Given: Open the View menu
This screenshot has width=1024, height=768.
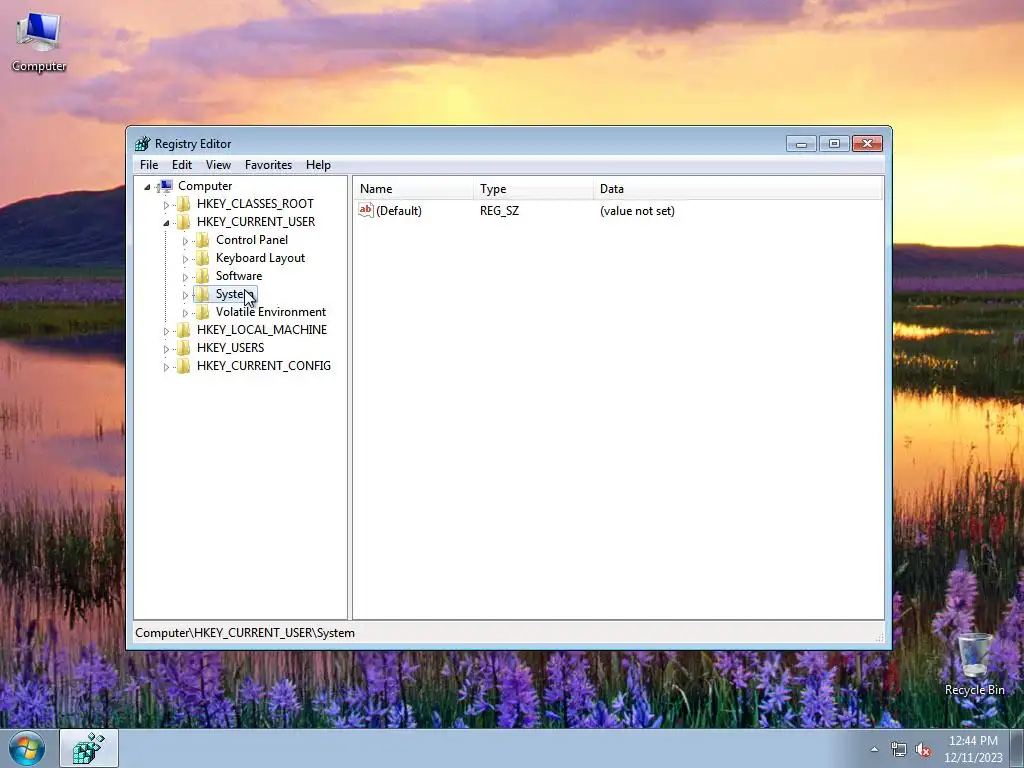Looking at the screenshot, I should tap(218, 165).
